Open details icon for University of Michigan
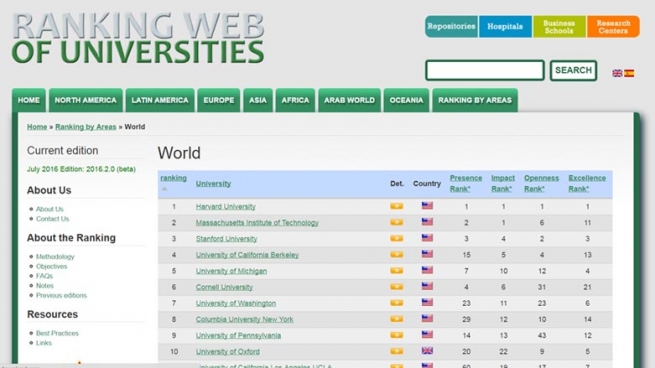Viewport: 655px width, 368px height. pyautogui.click(x=396, y=271)
